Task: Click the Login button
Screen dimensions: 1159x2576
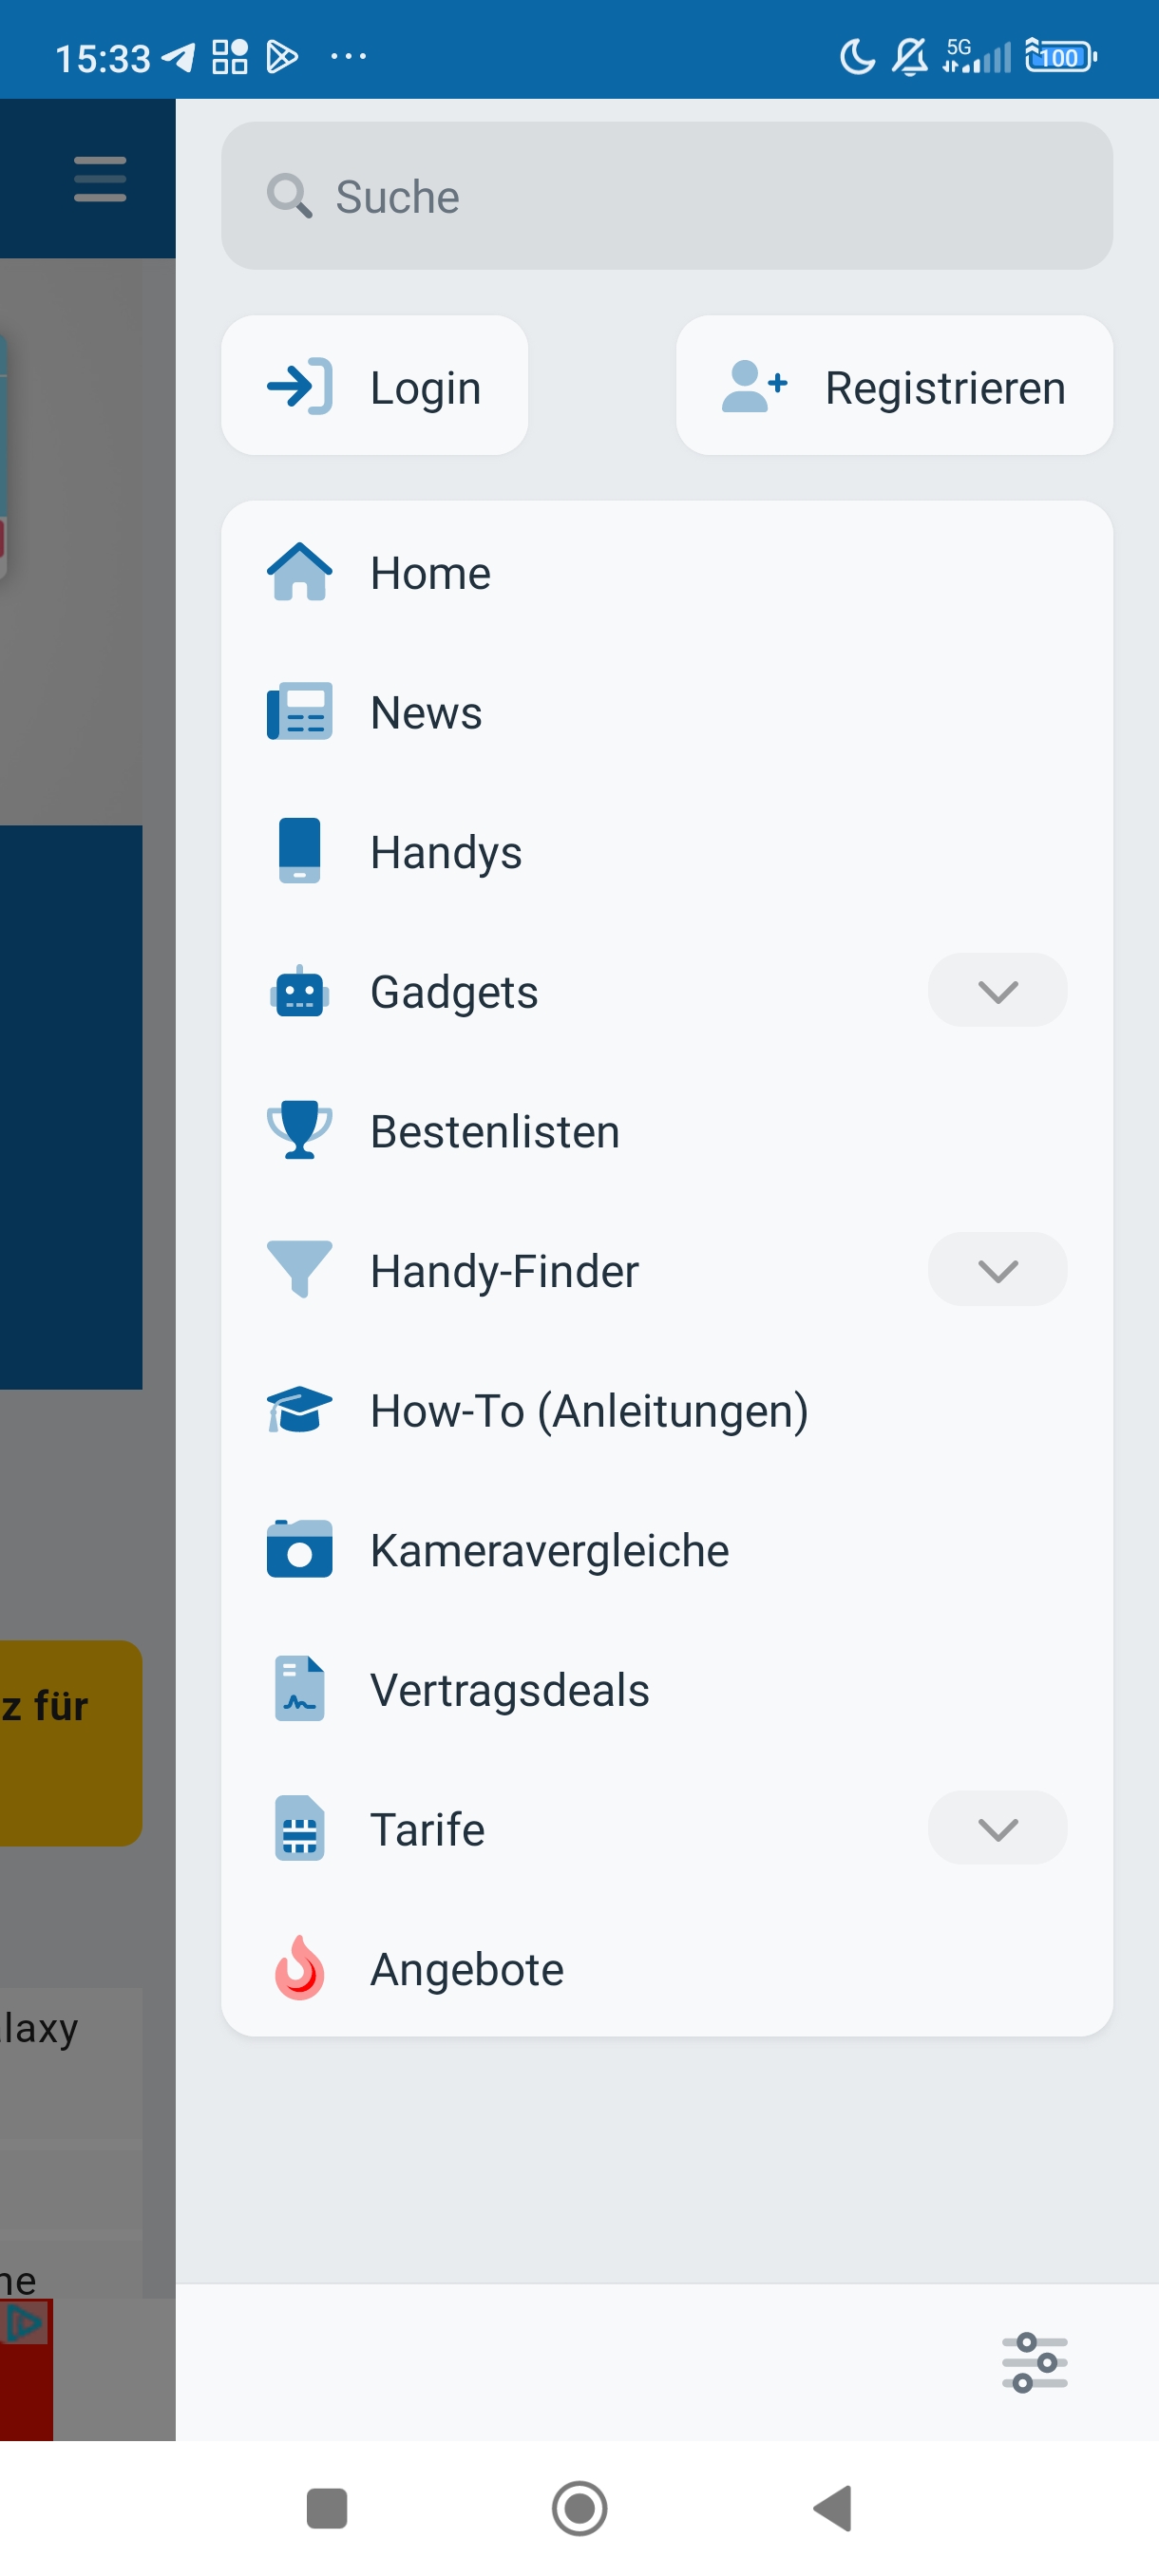Action: (374, 386)
